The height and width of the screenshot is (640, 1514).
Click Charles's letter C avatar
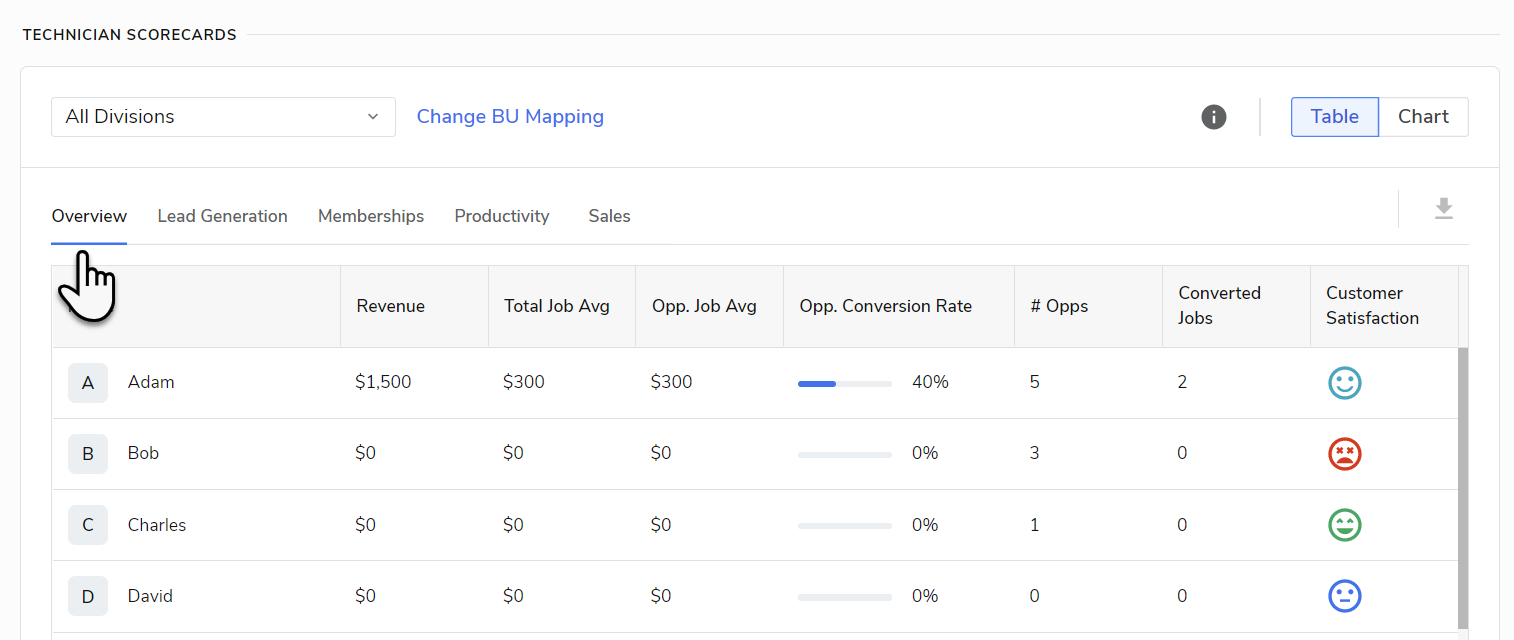pos(88,525)
